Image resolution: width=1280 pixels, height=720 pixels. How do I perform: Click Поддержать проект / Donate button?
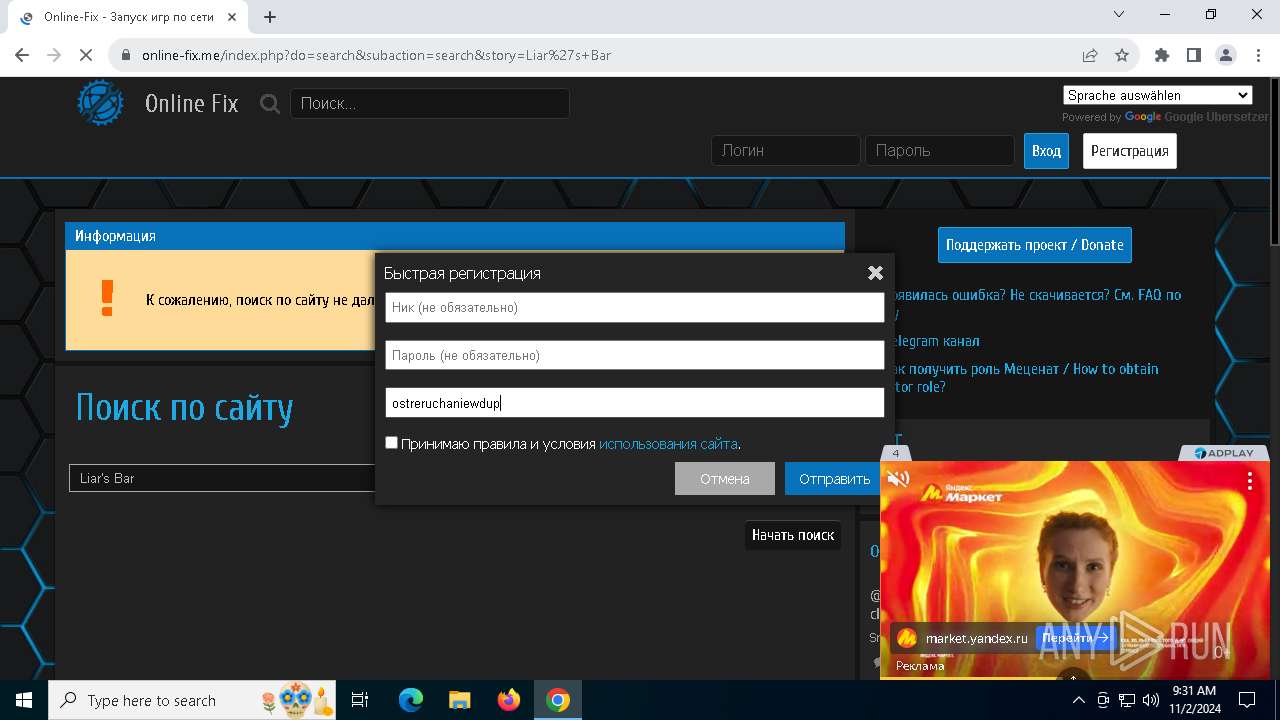click(x=1035, y=245)
